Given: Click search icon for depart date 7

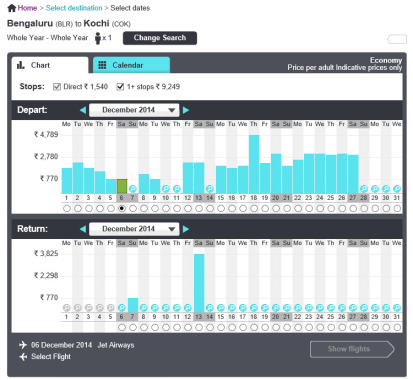Looking at the screenshot, I should click(x=133, y=189).
